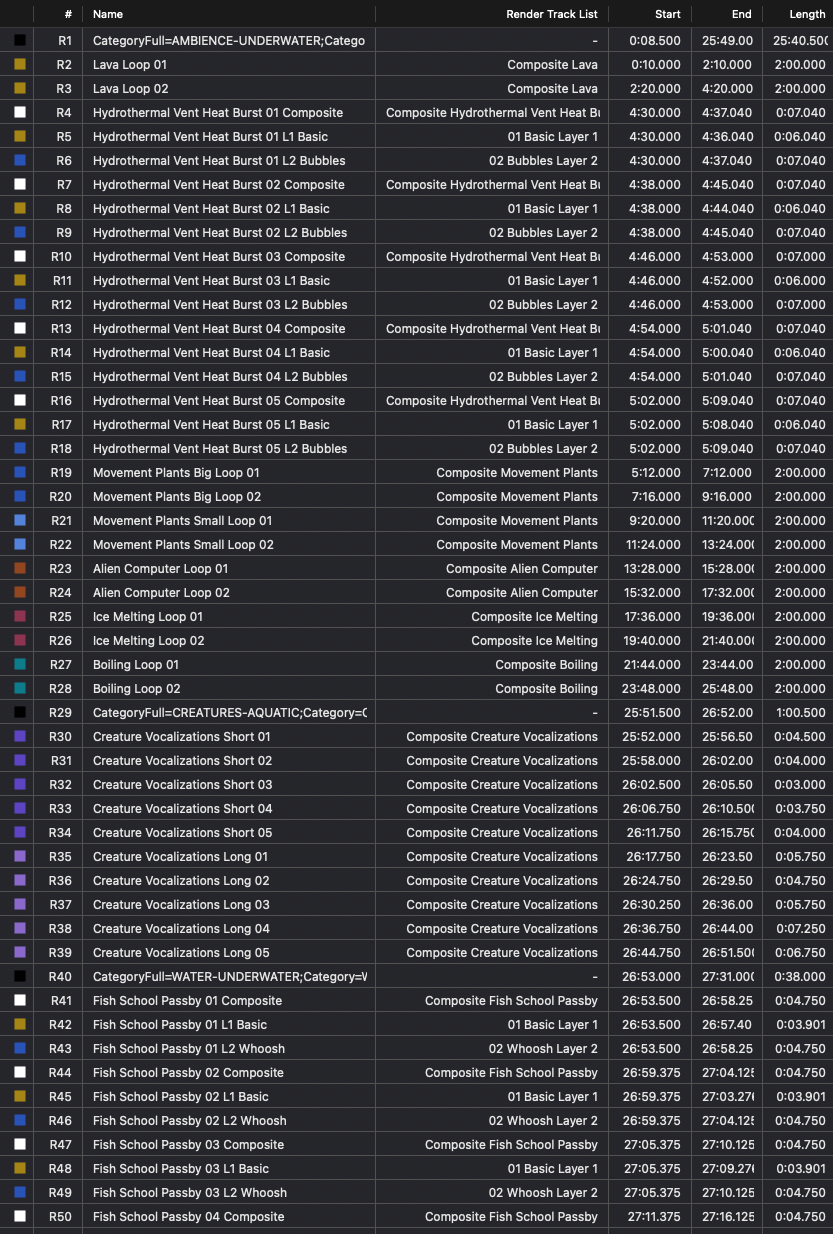Select the white swatch of Fish School Passby 01 Composite
This screenshot has width=833, height=1234.
click(x=20, y=1001)
